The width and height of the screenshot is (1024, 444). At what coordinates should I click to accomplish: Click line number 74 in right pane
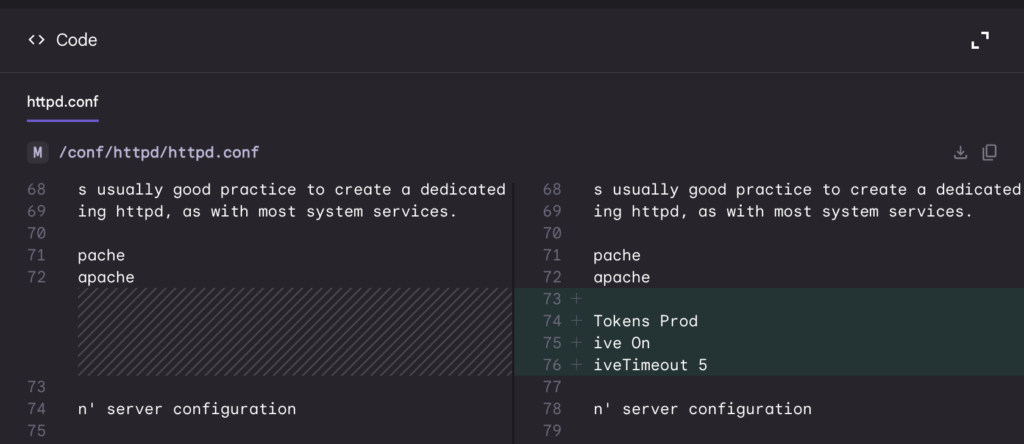click(552, 321)
